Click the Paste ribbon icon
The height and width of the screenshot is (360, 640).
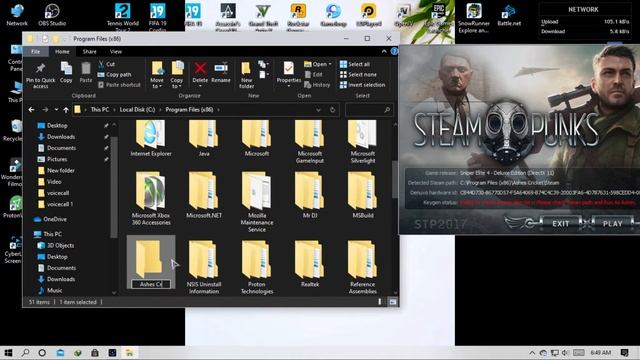[86, 72]
